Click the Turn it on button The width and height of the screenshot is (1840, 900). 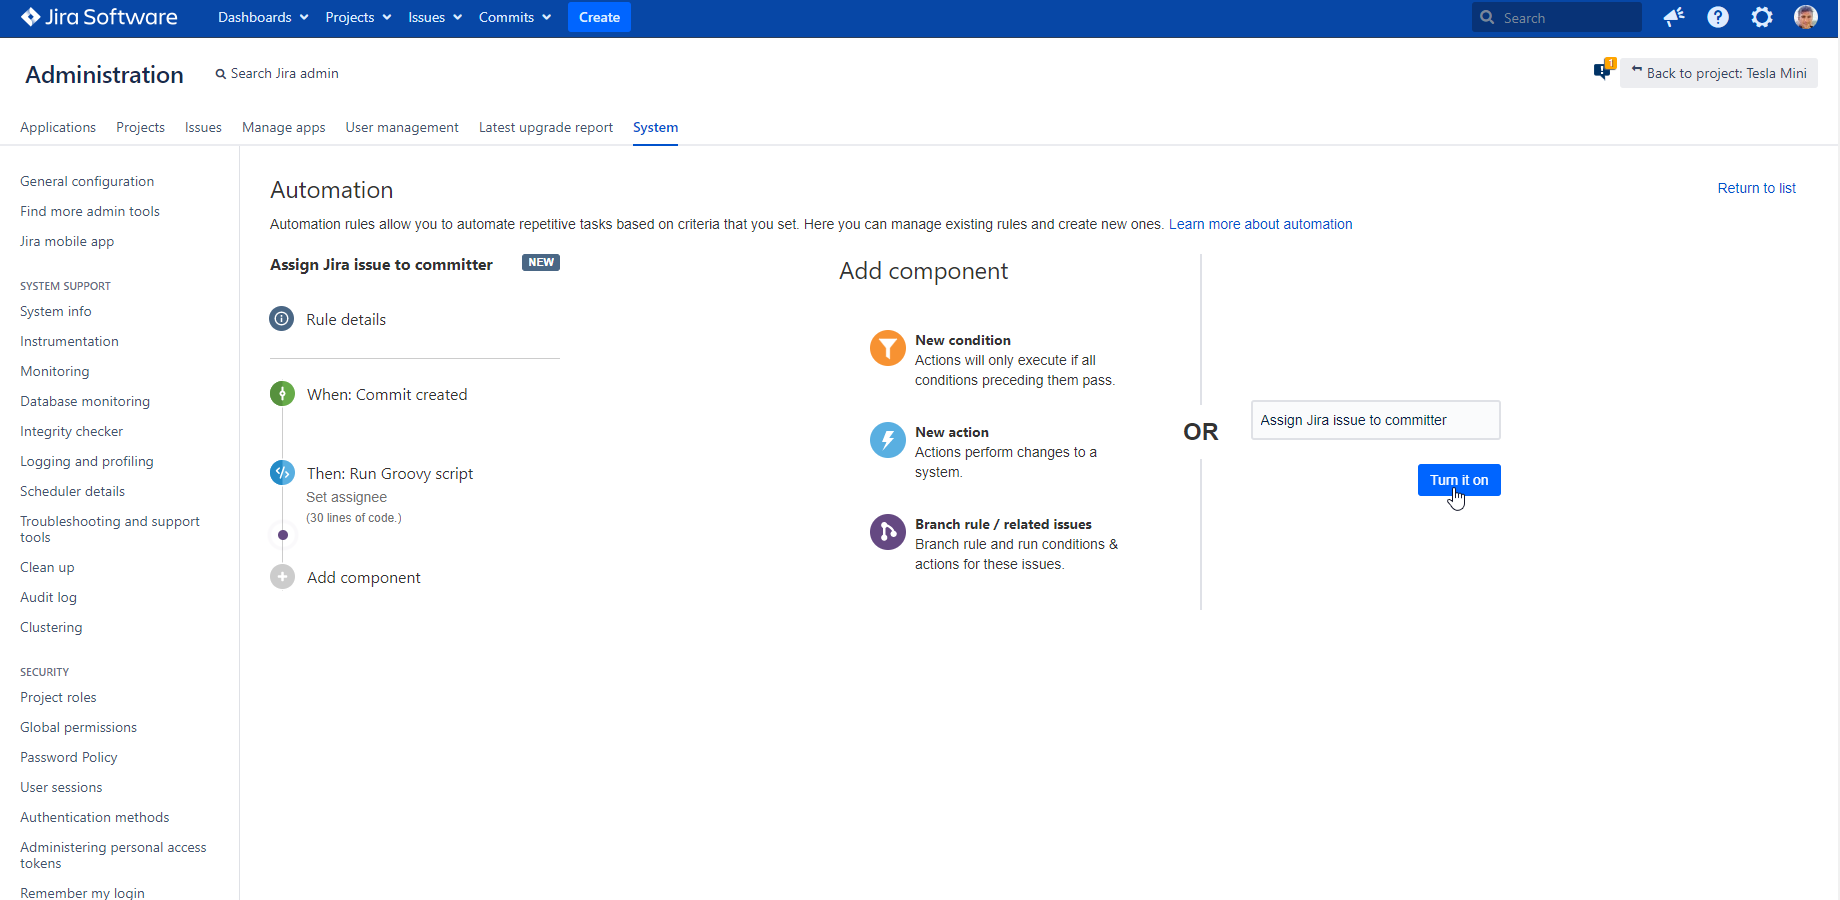point(1459,480)
